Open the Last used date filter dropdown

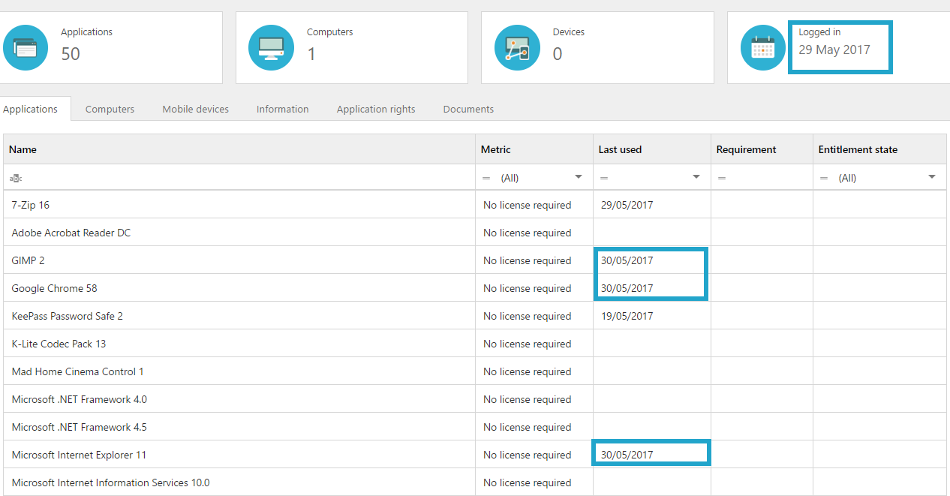coord(696,177)
